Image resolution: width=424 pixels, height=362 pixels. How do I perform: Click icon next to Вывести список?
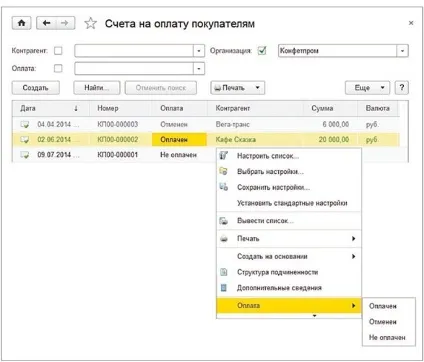pos(224,221)
